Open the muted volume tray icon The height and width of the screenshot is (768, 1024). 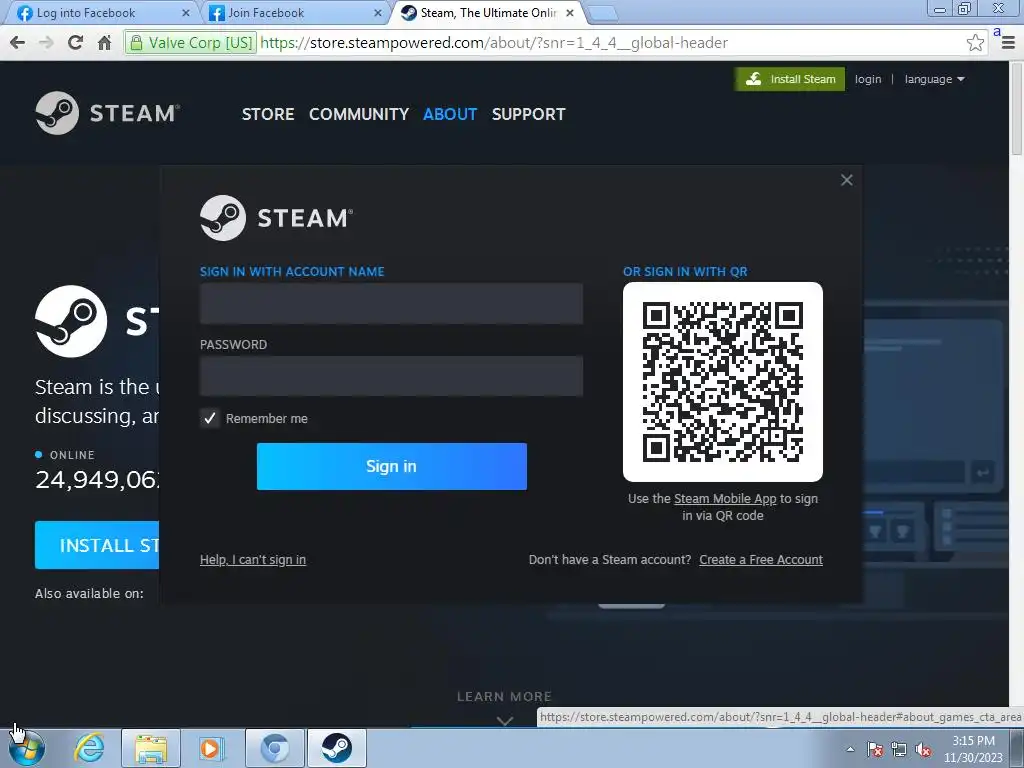click(x=923, y=749)
